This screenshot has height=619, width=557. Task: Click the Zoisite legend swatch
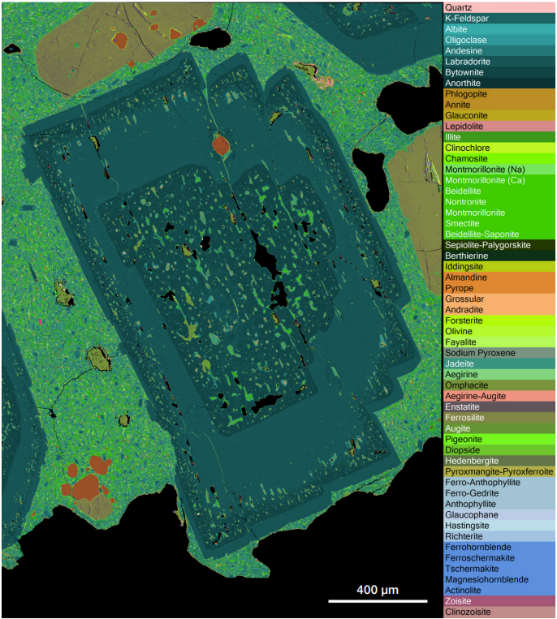pos(499,601)
